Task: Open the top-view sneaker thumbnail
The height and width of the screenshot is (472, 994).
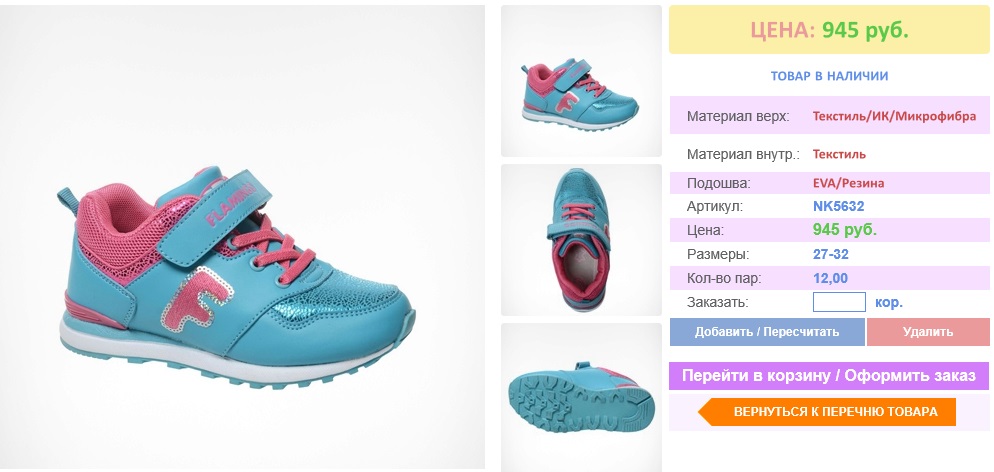Action: click(x=581, y=240)
